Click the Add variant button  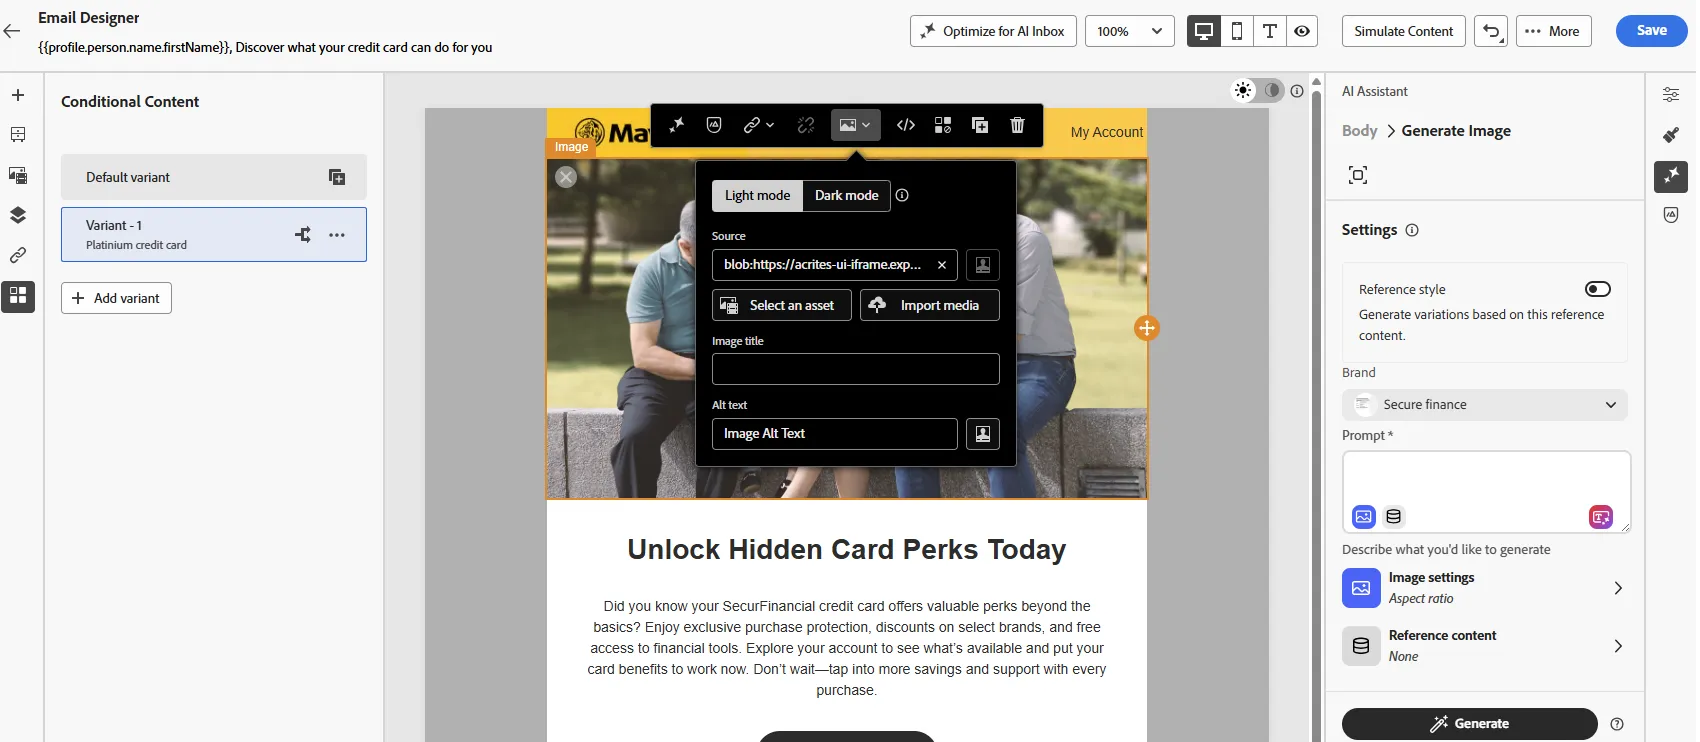tap(116, 298)
